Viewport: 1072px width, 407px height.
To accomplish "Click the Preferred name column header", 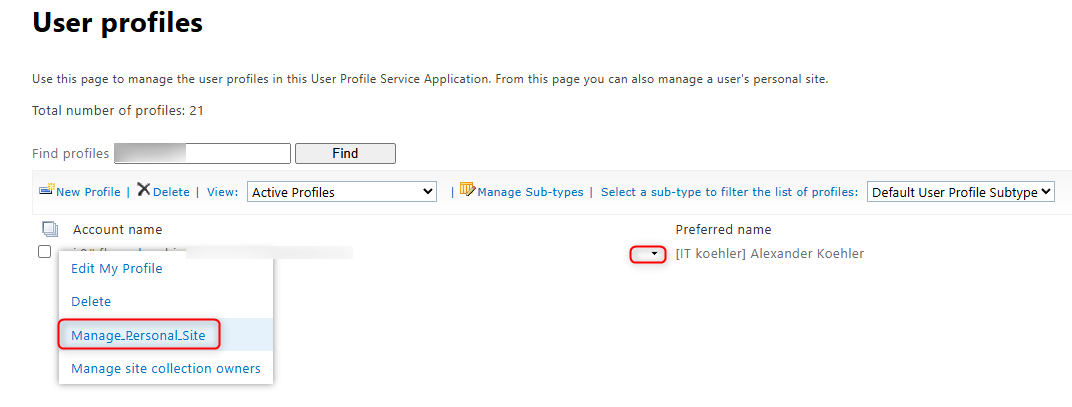I will click(723, 230).
